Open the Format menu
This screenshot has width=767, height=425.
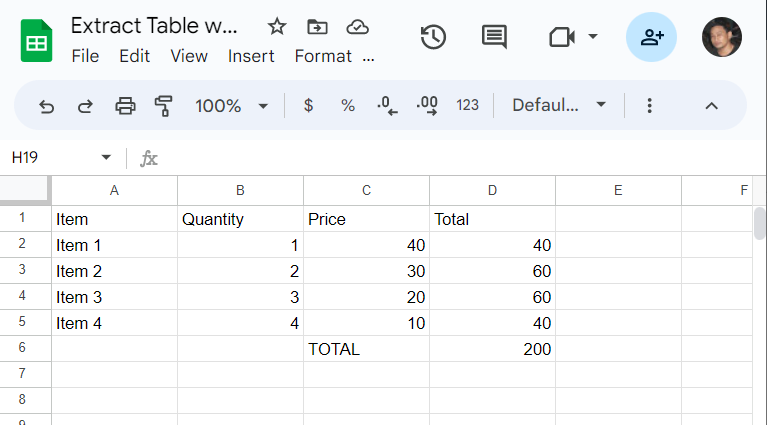tap(323, 56)
